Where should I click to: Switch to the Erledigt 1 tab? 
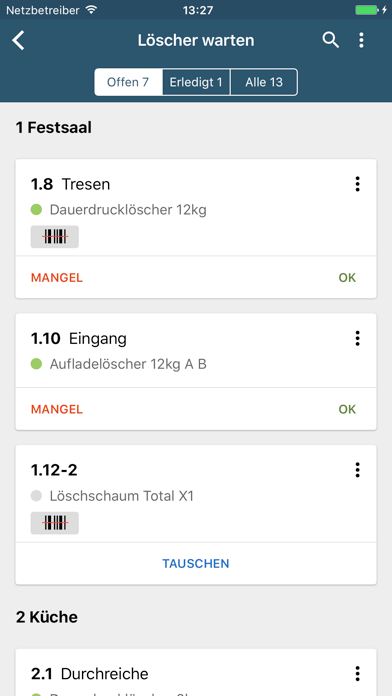click(196, 82)
